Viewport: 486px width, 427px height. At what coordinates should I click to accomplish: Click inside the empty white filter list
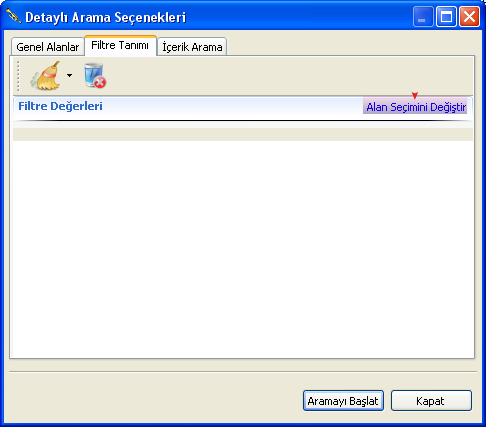243,249
